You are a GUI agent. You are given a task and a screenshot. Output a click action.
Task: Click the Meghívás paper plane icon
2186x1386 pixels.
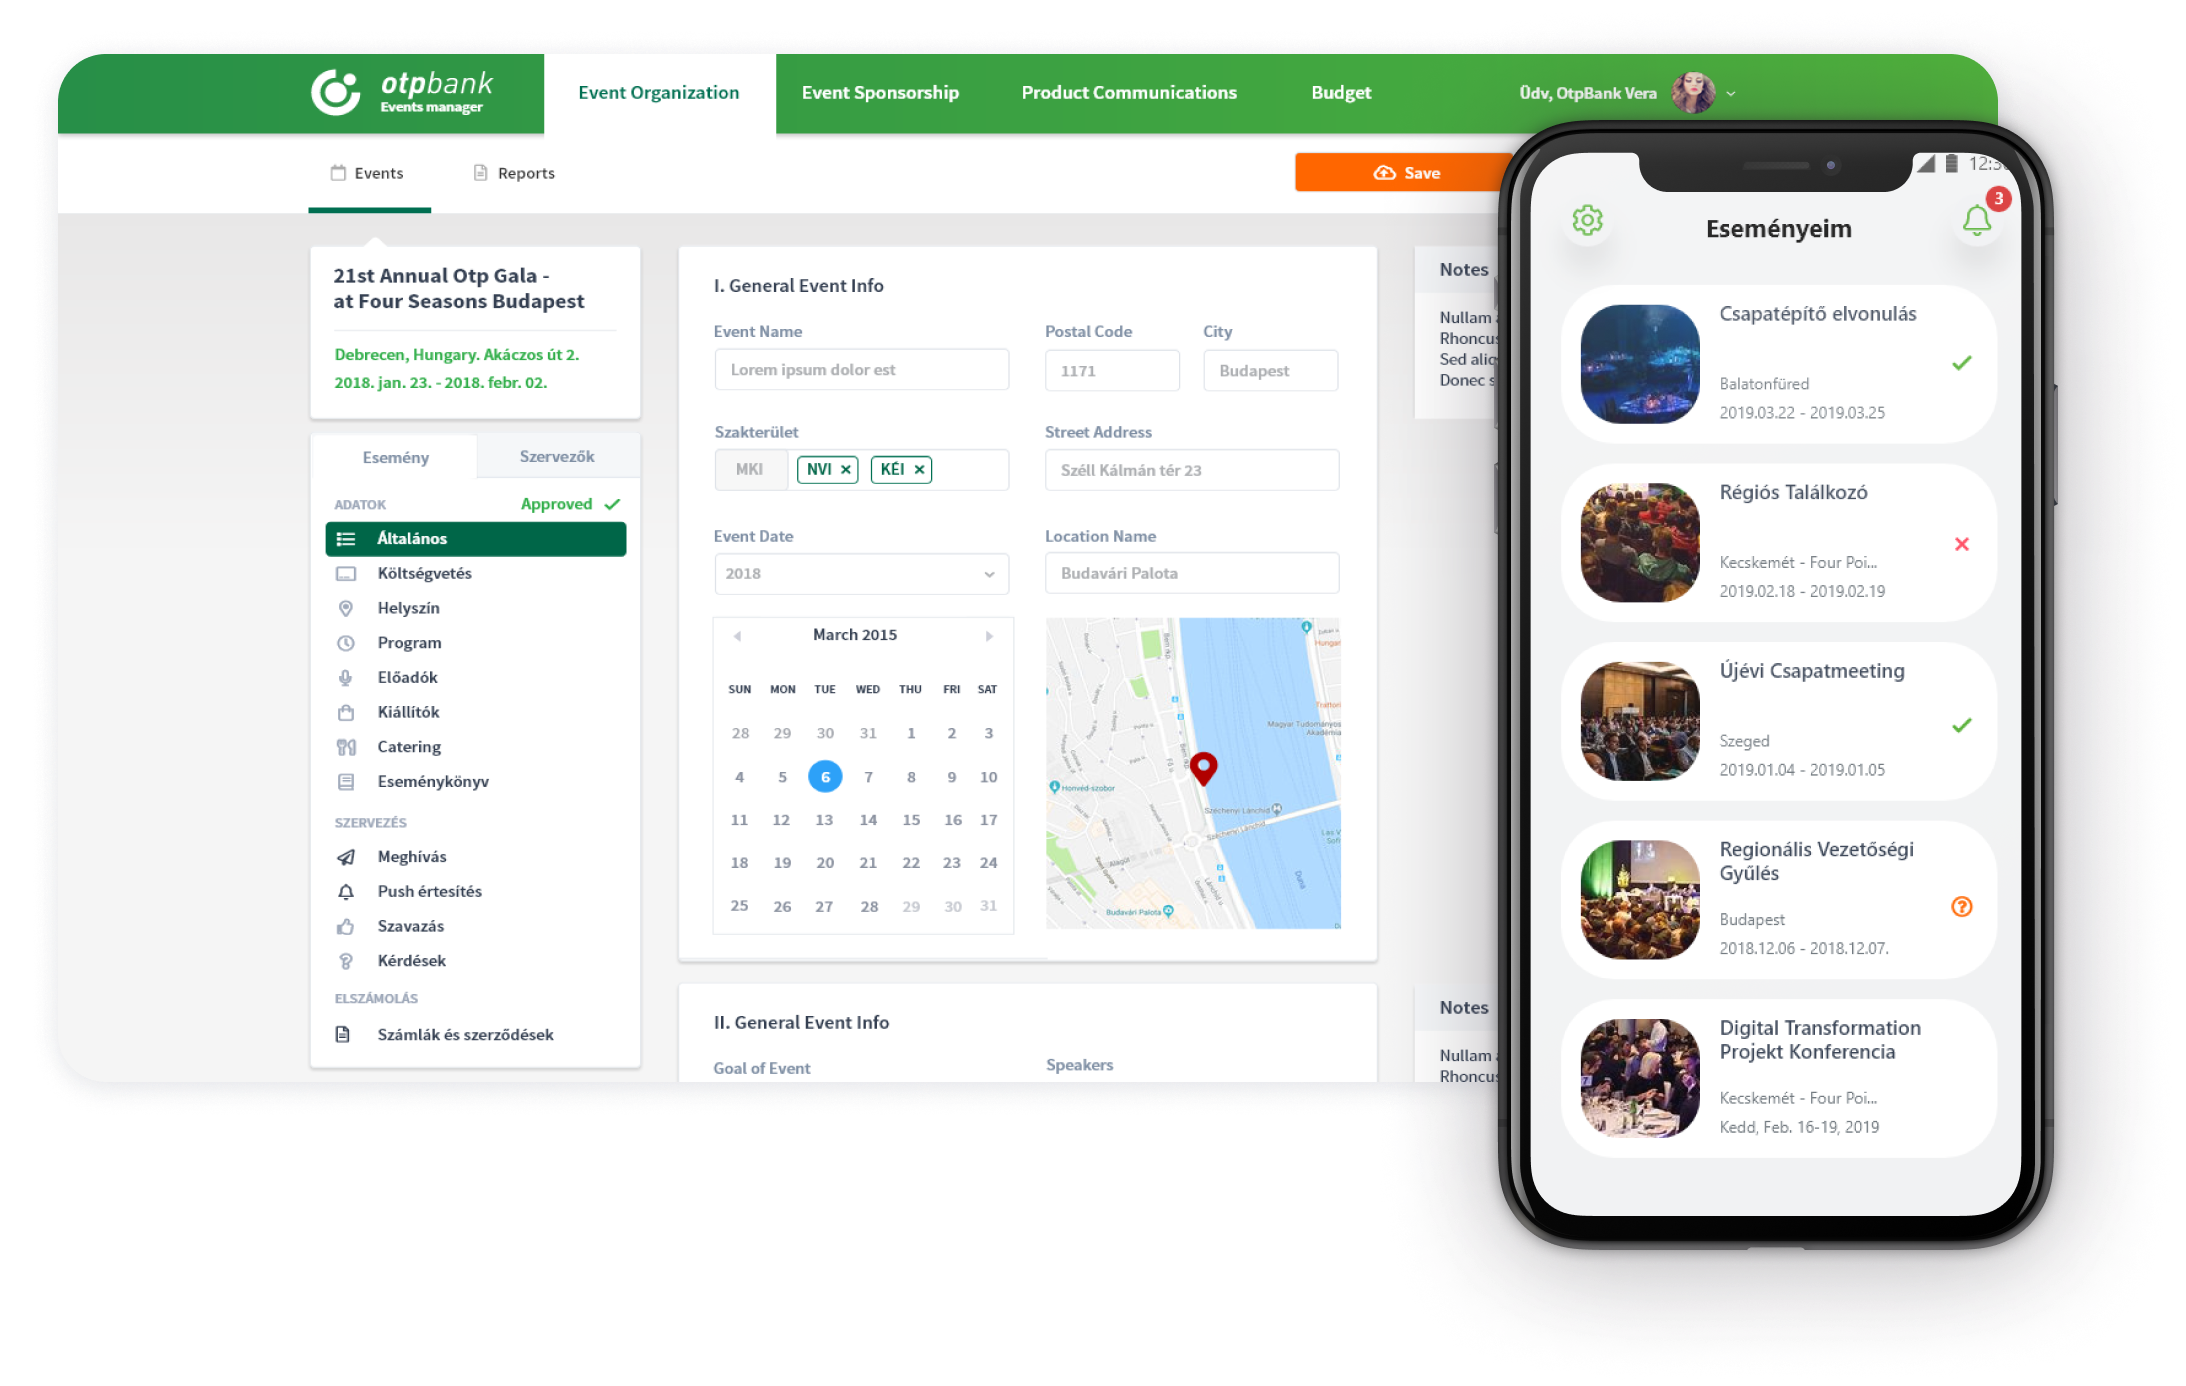coord(346,857)
